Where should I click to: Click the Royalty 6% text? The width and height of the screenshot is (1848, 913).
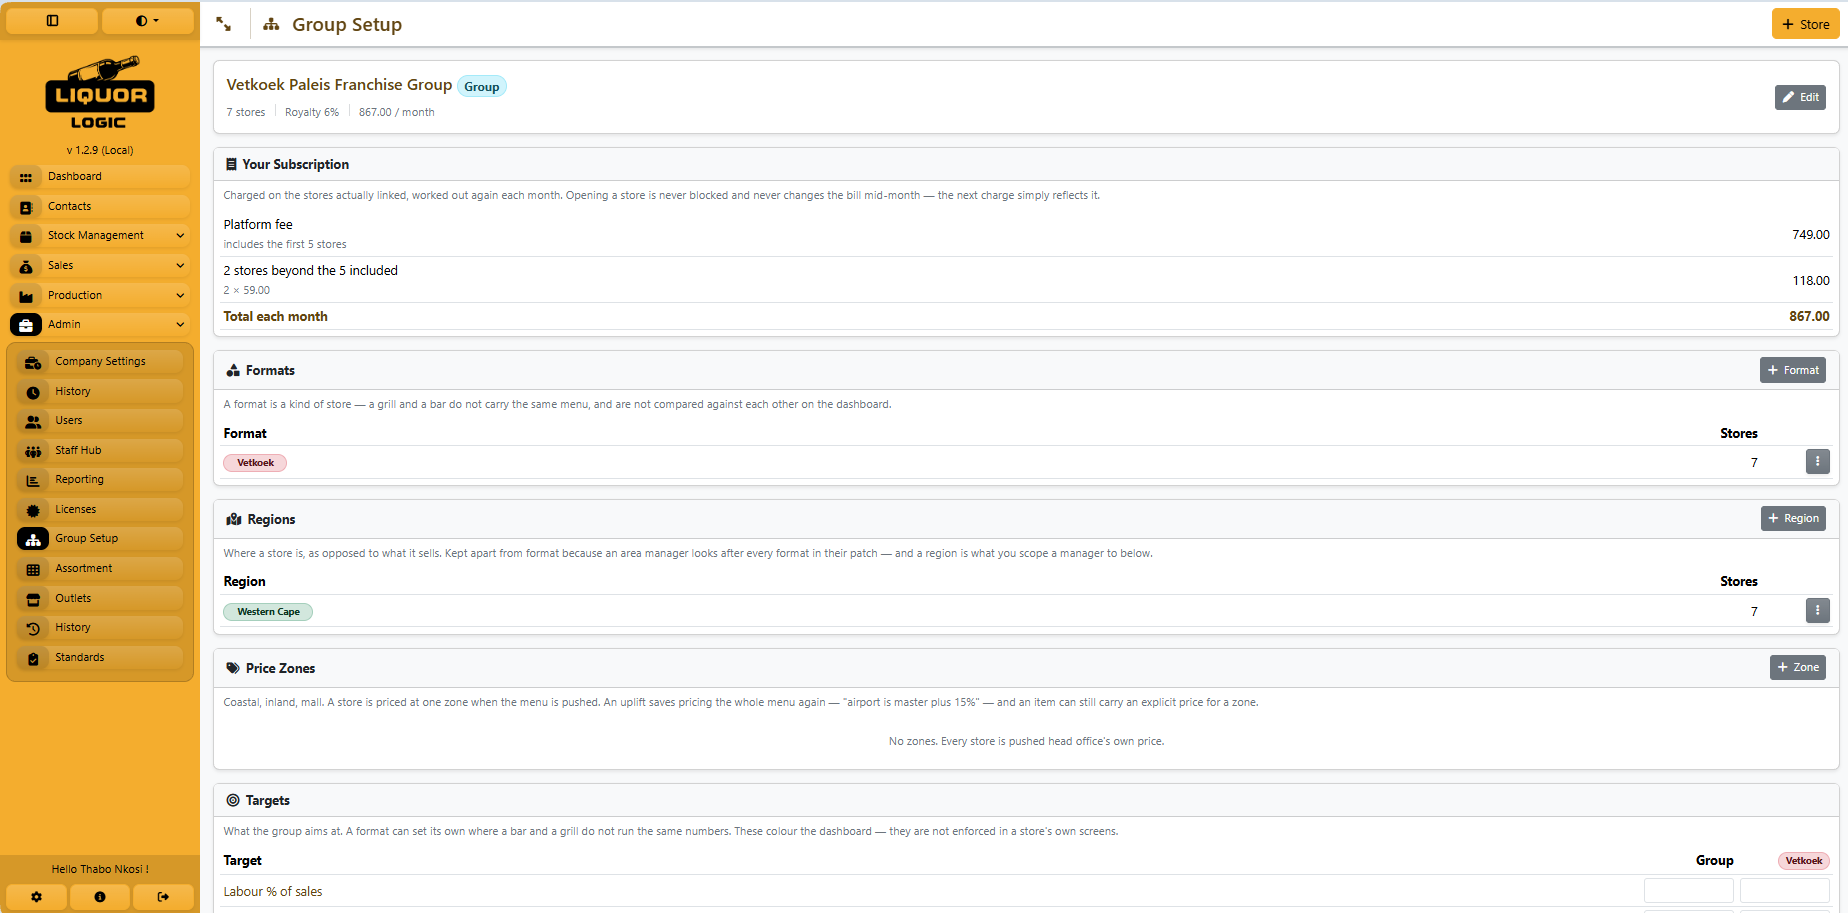coord(312,112)
